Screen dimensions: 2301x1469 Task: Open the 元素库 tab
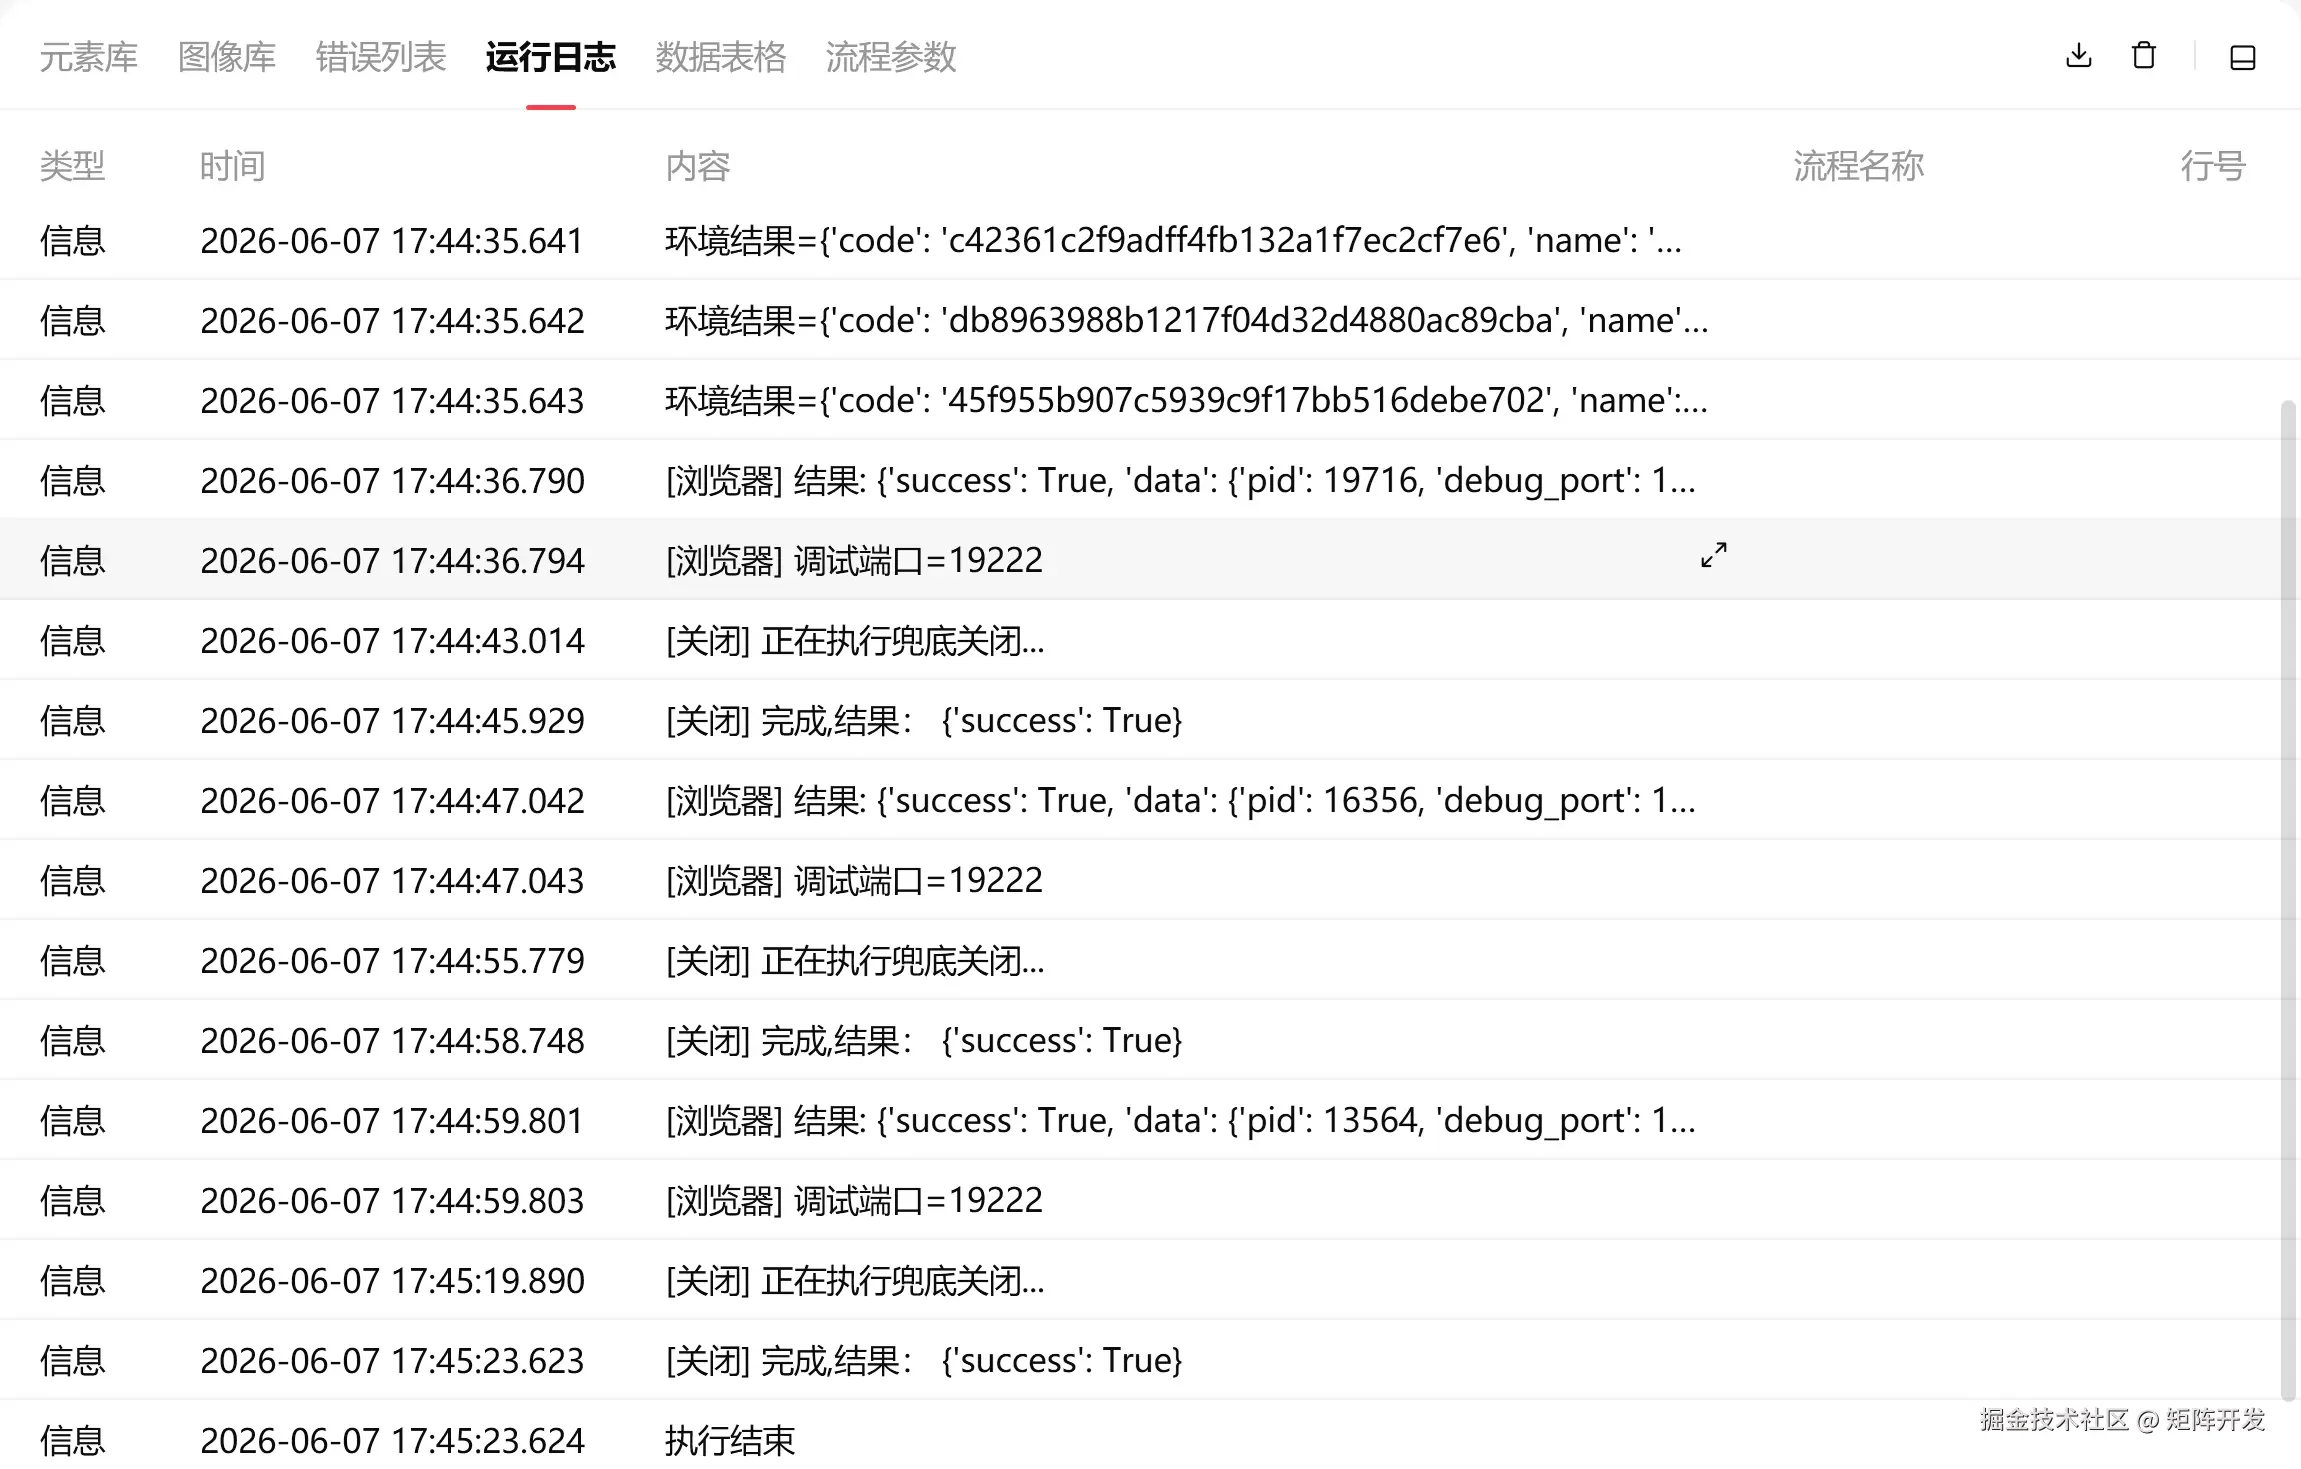(89, 57)
